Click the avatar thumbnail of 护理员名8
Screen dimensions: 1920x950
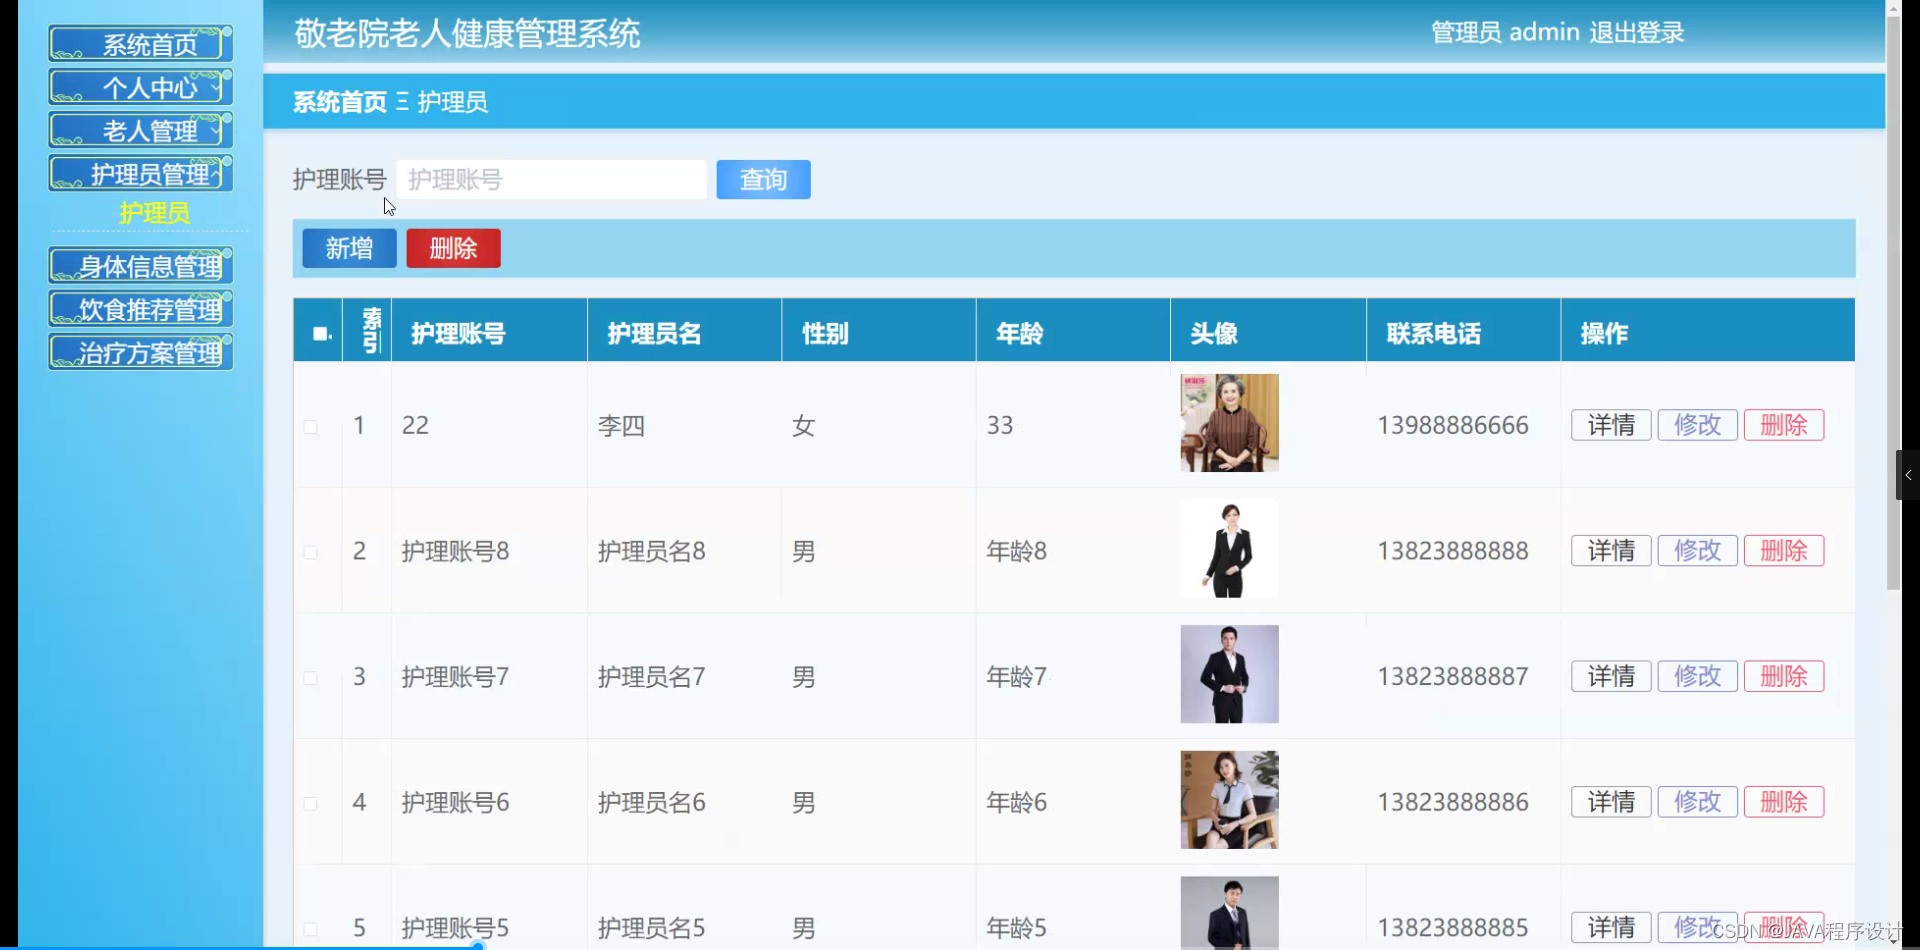(x=1229, y=549)
